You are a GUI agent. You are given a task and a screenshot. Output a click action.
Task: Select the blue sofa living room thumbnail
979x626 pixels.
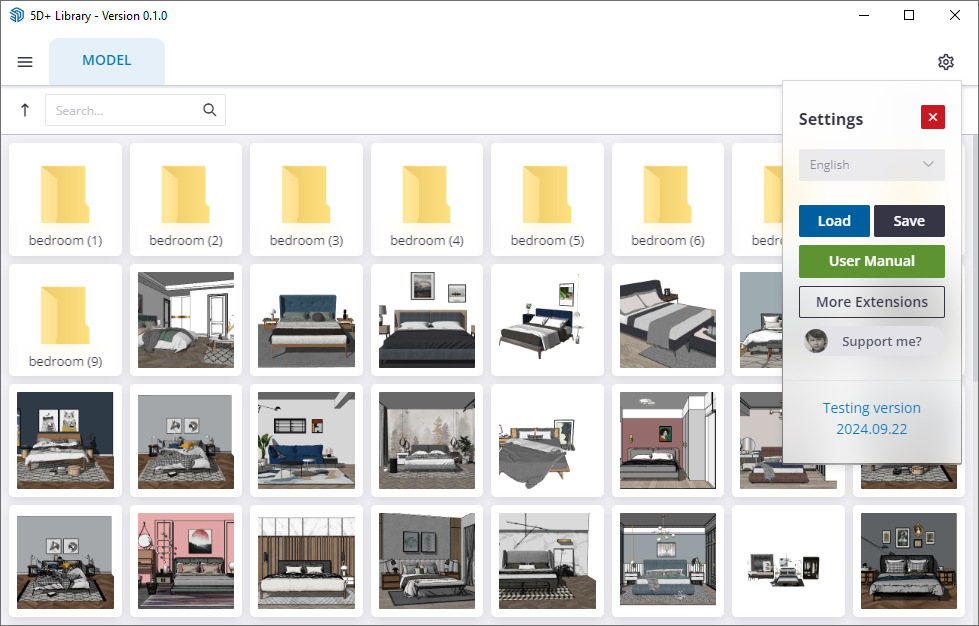[306, 440]
